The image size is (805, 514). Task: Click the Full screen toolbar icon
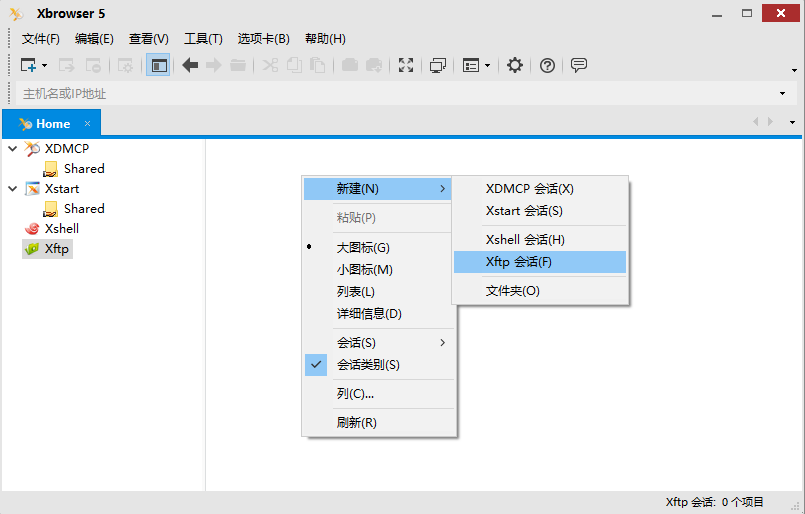point(406,65)
